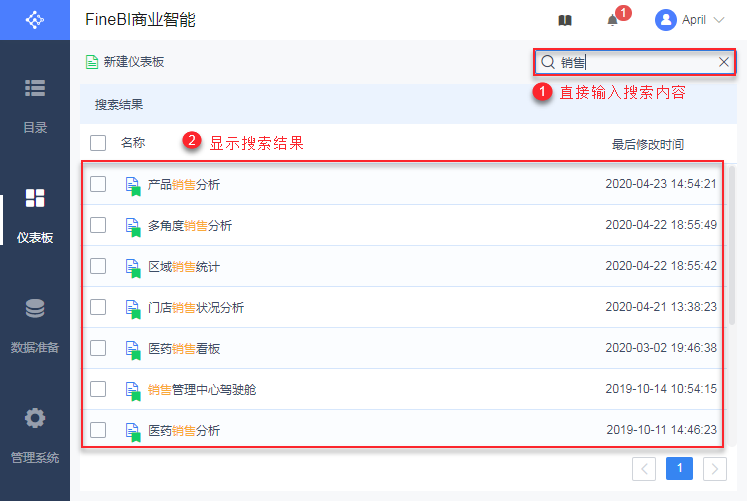The height and width of the screenshot is (501, 747).
Task: Click the 产品销售分析 dashboard file icon
Action: 132,185
